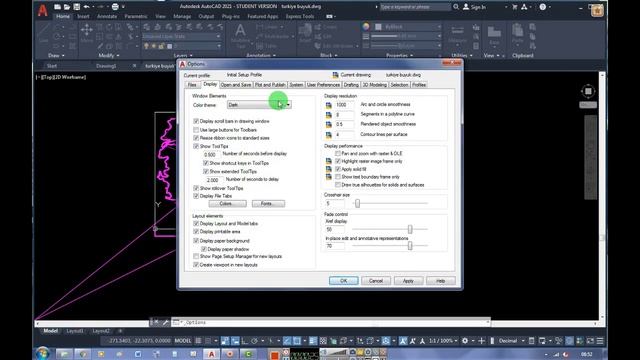Toggle Apply solid fill checkbox
Viewport: 640px width, 360px height.
click(338, 169)
